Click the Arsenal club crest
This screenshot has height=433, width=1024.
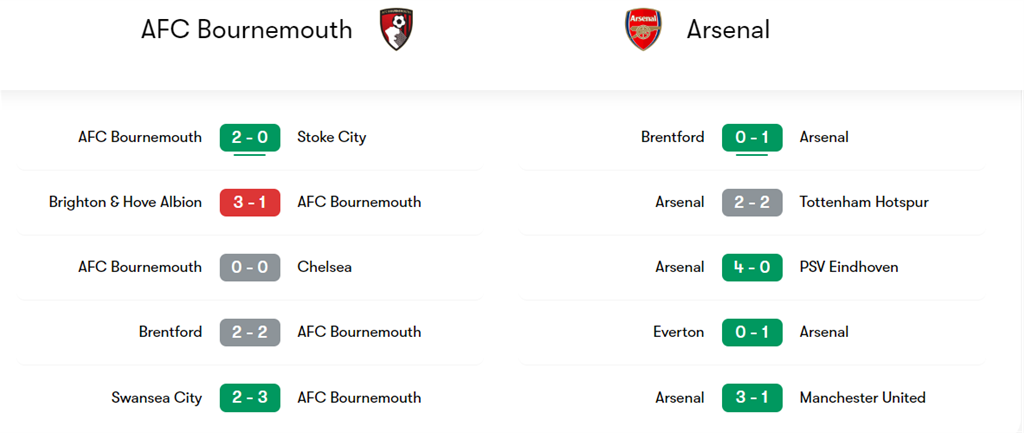point(643,29)
